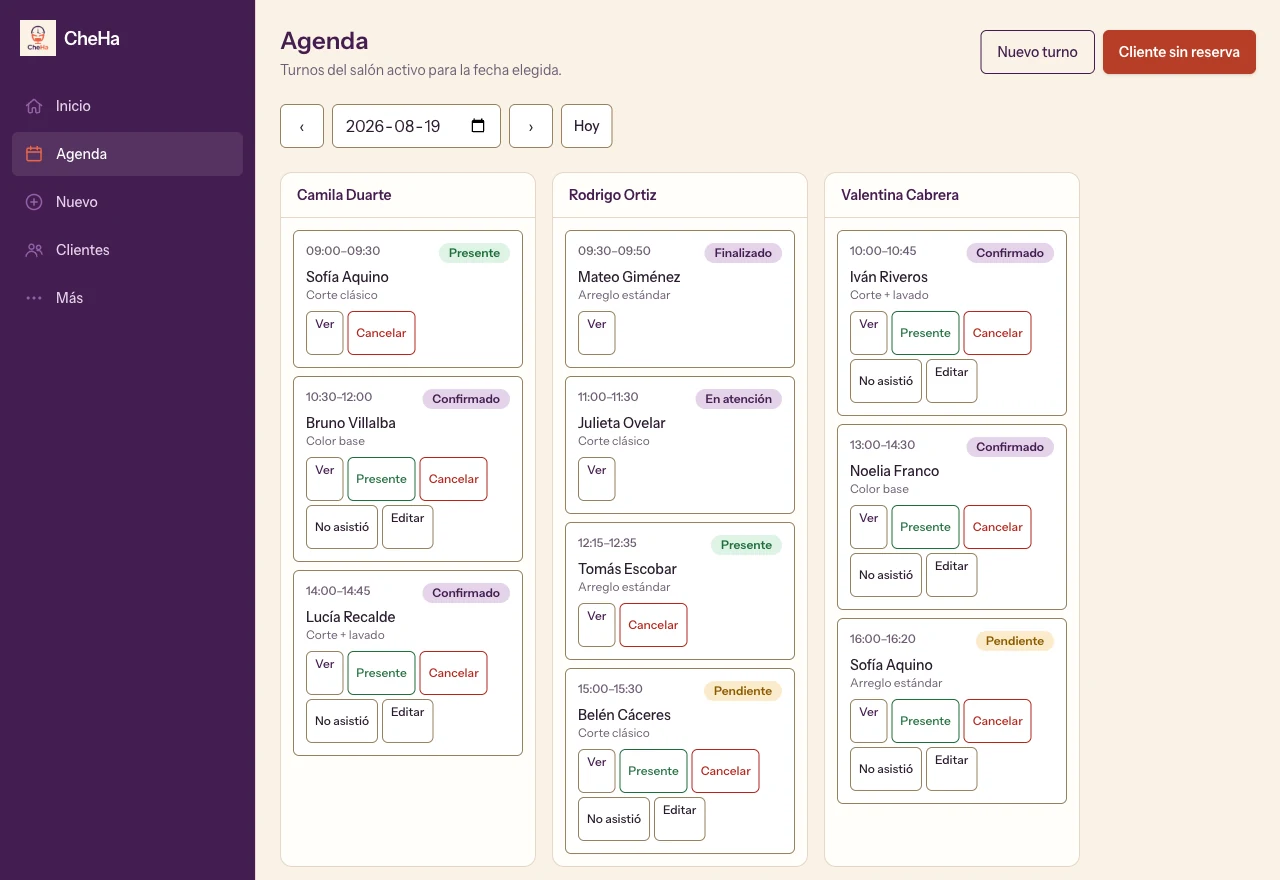This screenshot has width=1280, height=880.
Task: Cancel Sofía Aquino's 16:00 Arreglo estándar
Action: [997, 721]
